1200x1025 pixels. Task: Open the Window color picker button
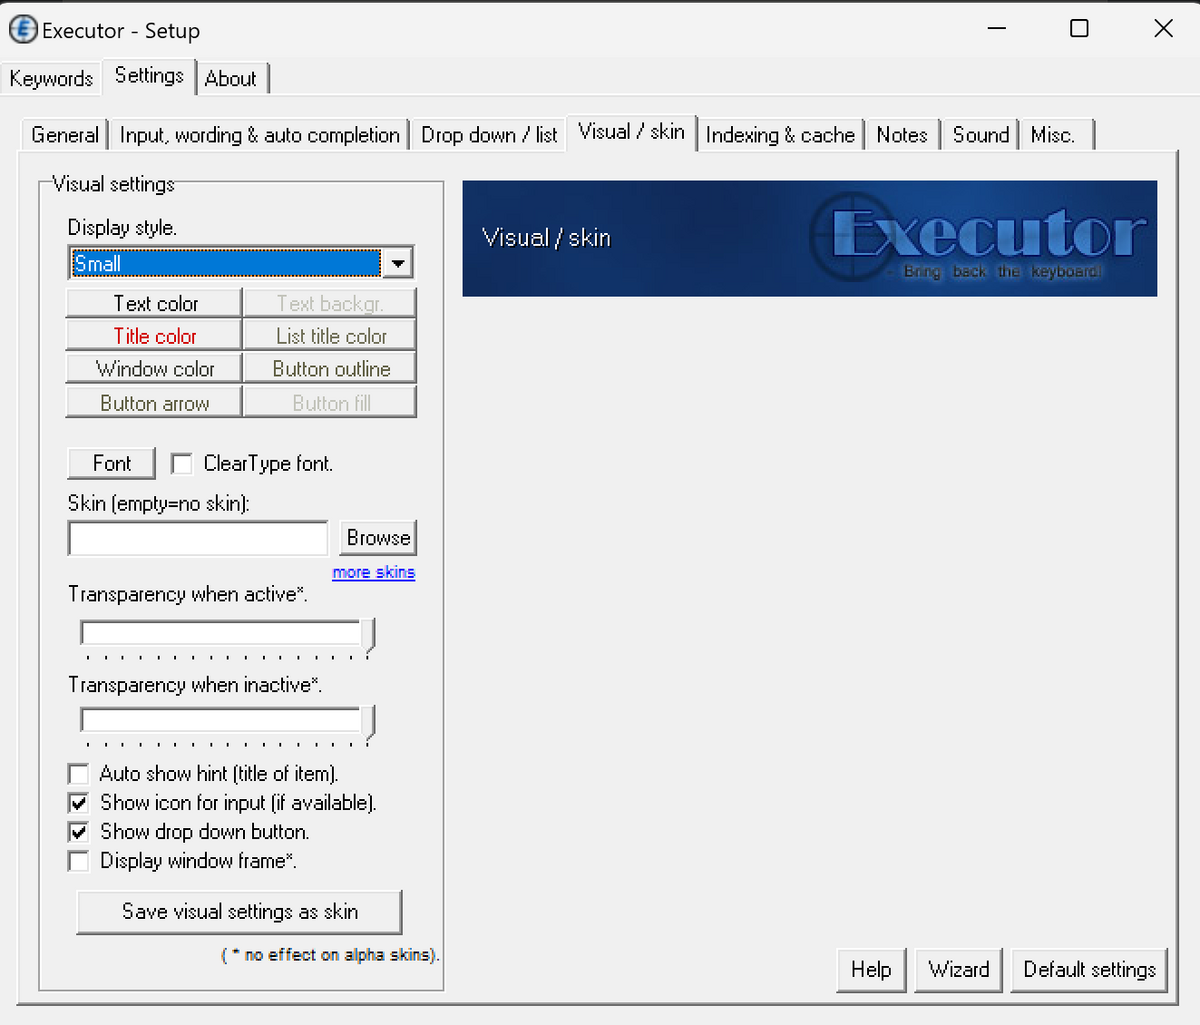click(x=155, y=369)
